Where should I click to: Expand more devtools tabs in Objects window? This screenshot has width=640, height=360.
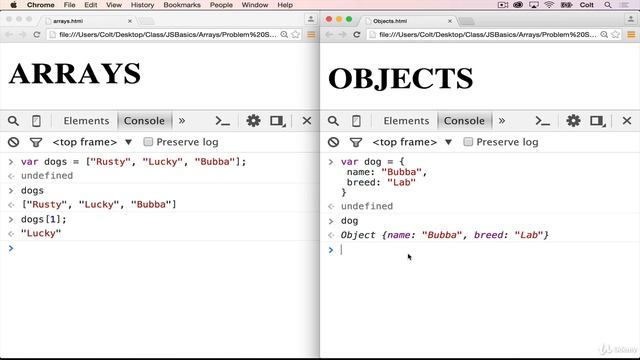pos(502,121)
